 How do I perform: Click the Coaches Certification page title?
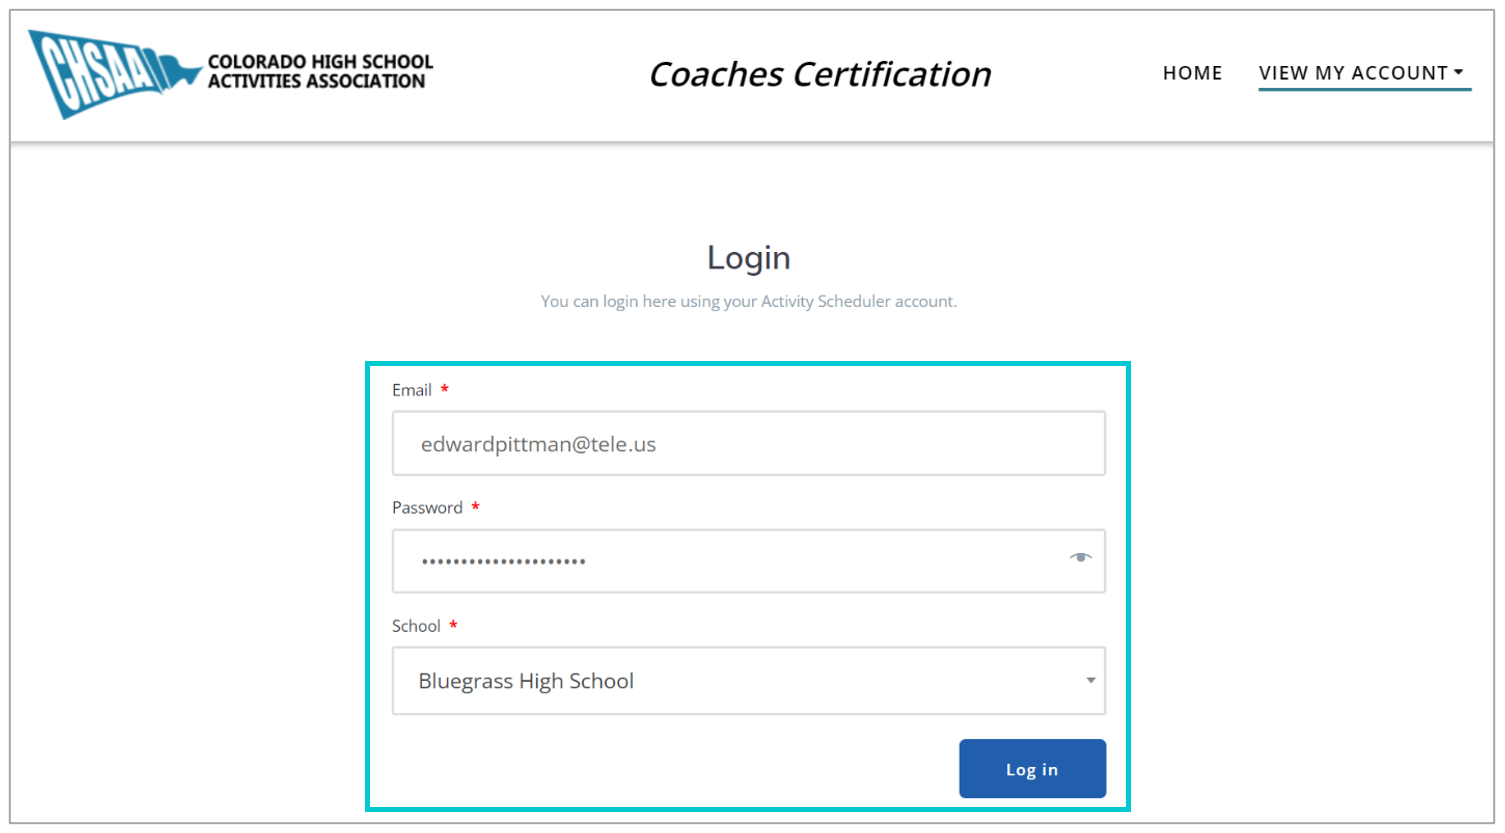click(x=820, y=74)
